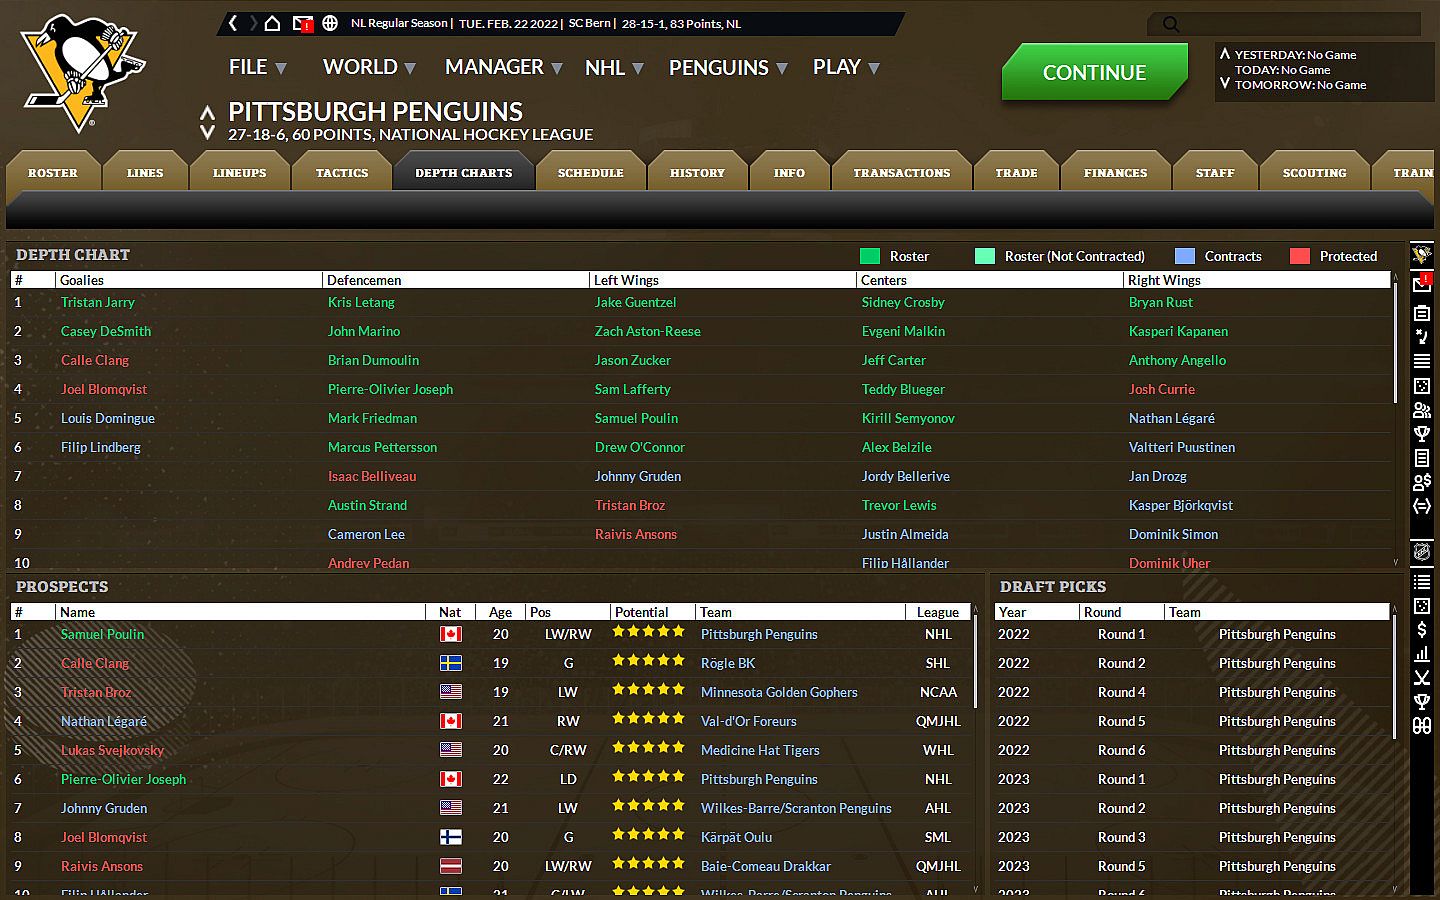Open Kris Letang from Defencemen column
The image size is (1440, 900).
click(361, 302)
